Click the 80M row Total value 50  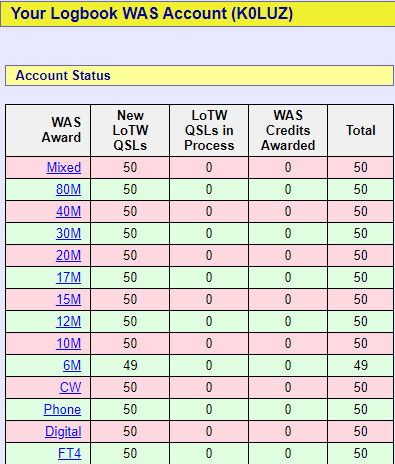(361, 189)
